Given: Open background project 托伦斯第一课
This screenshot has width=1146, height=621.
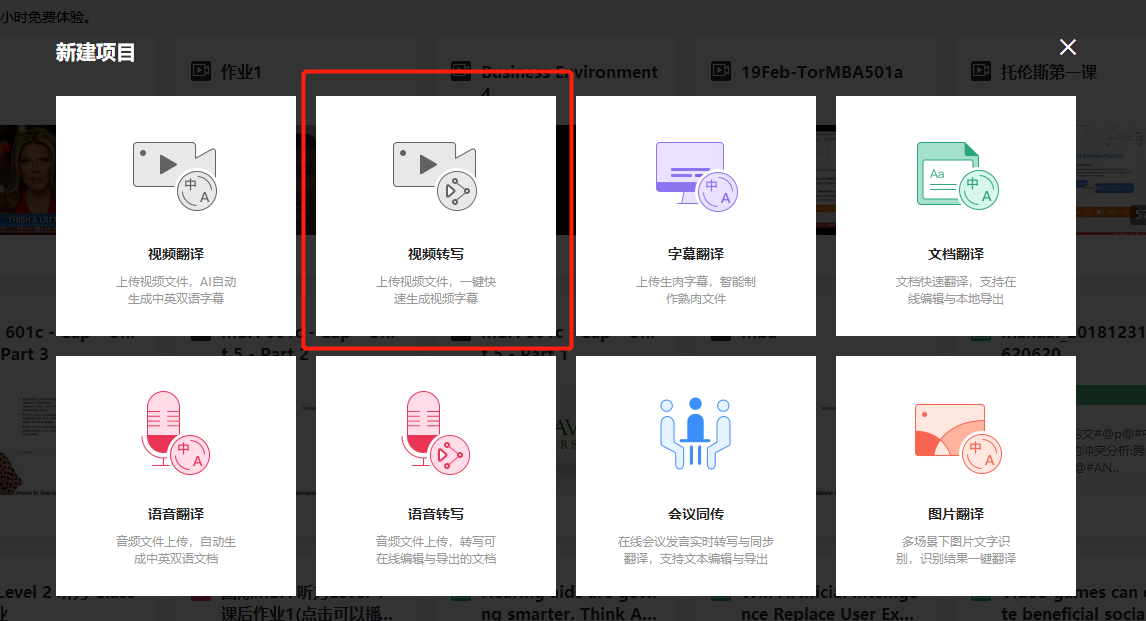Looking at the screenshot, I should point(1049,72).
